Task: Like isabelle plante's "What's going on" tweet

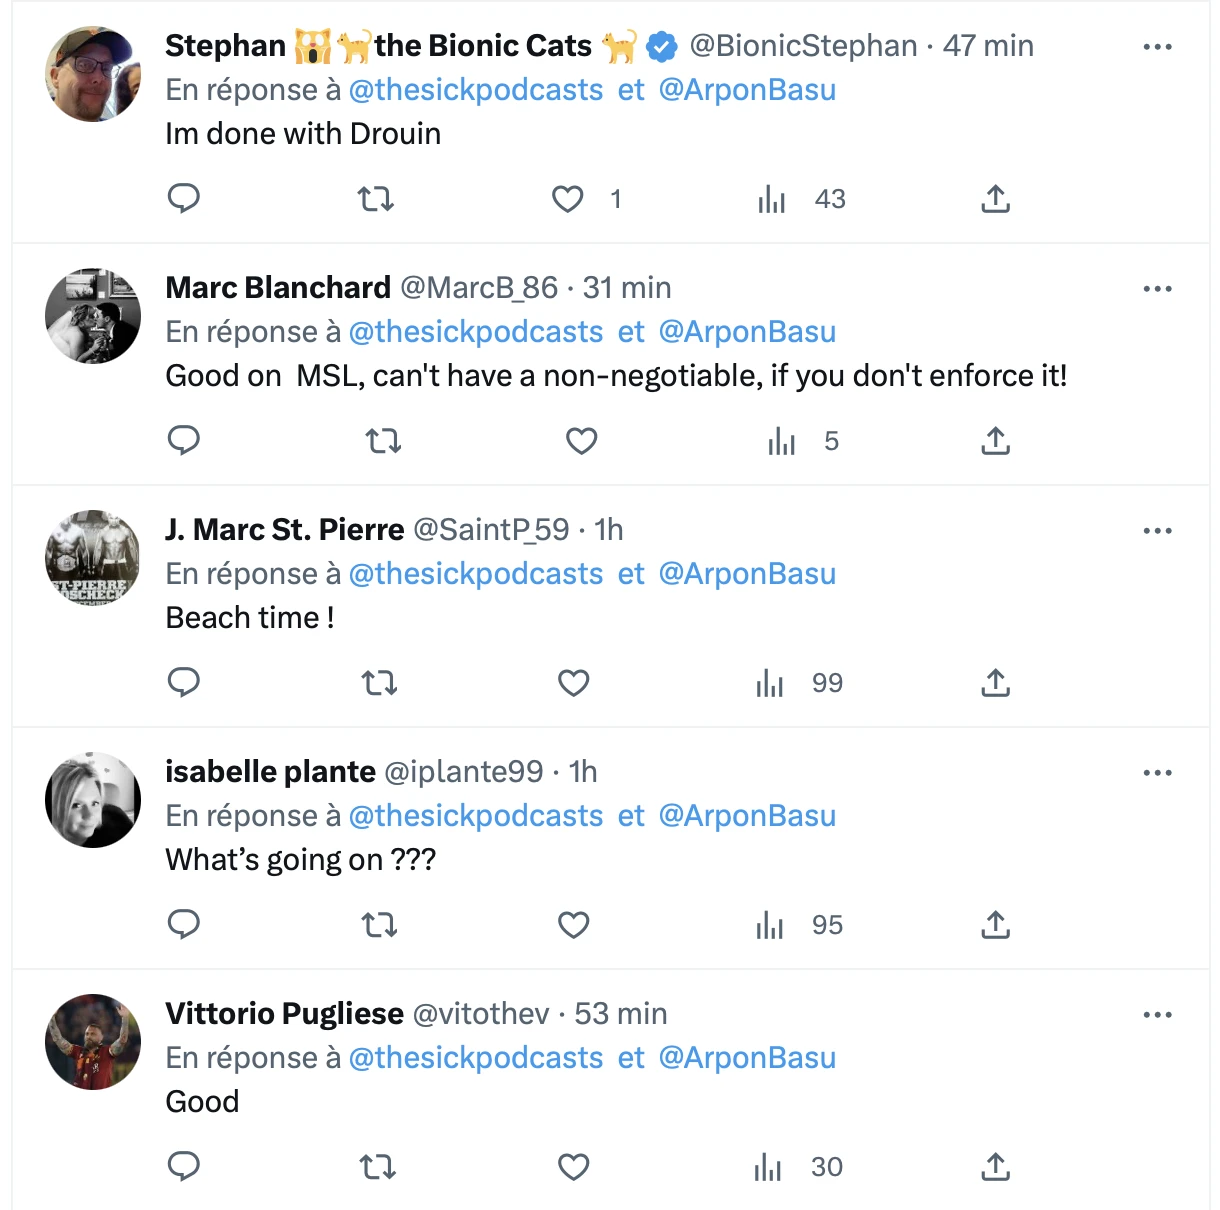Action: (x=573, y=925)
